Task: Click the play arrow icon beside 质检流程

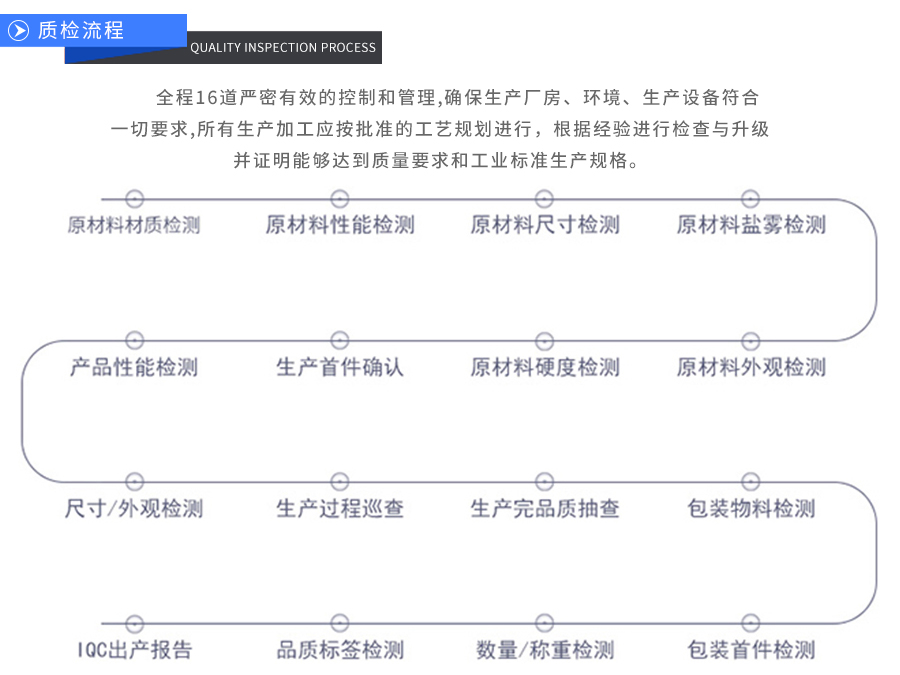Action: point(17,30)
